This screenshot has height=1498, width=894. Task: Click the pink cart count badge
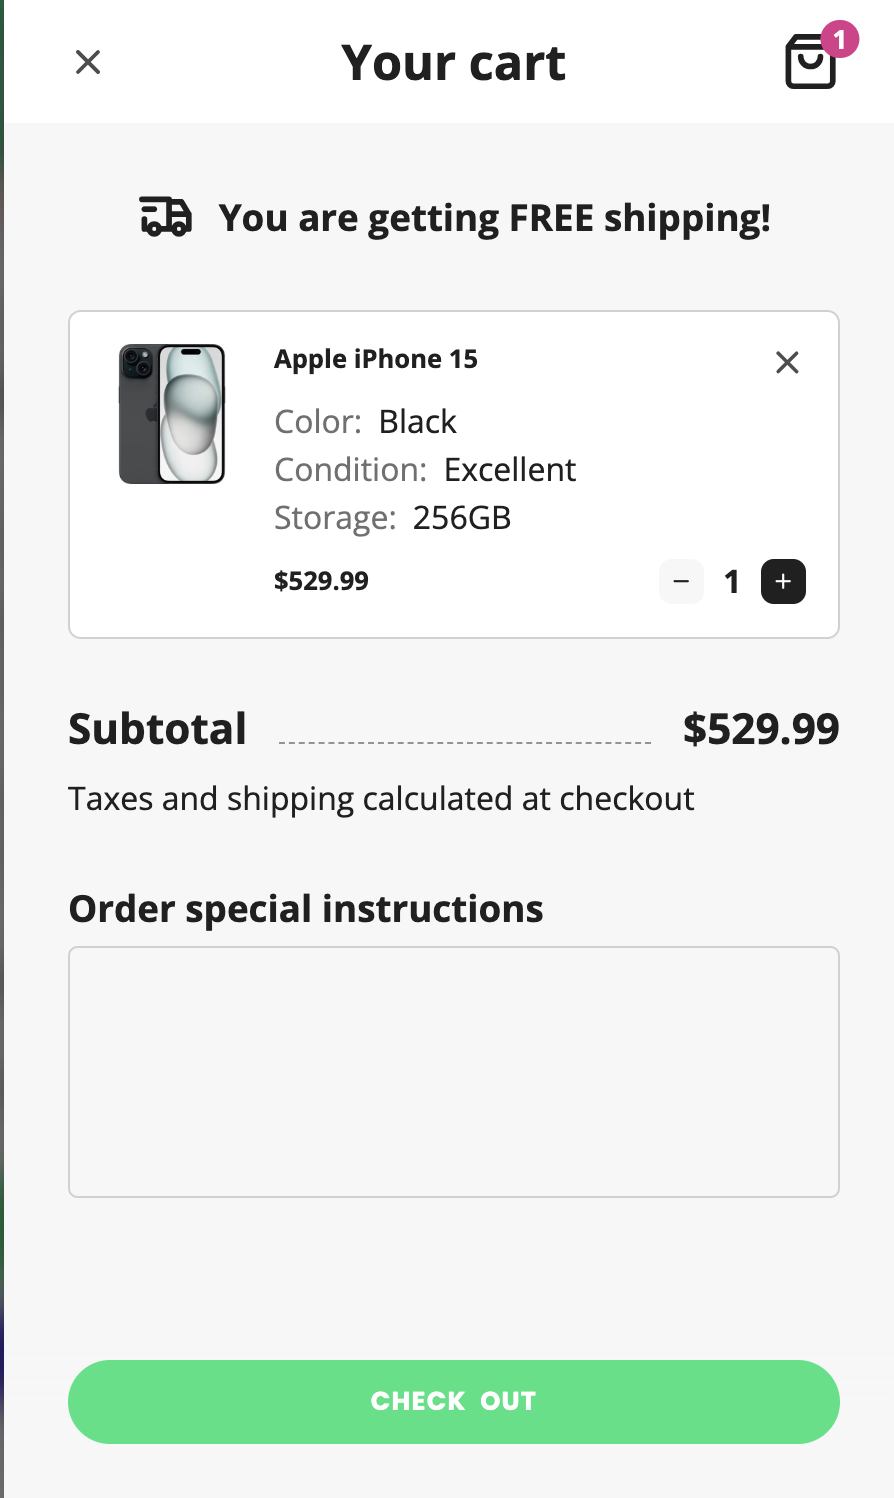pos(839,39)
